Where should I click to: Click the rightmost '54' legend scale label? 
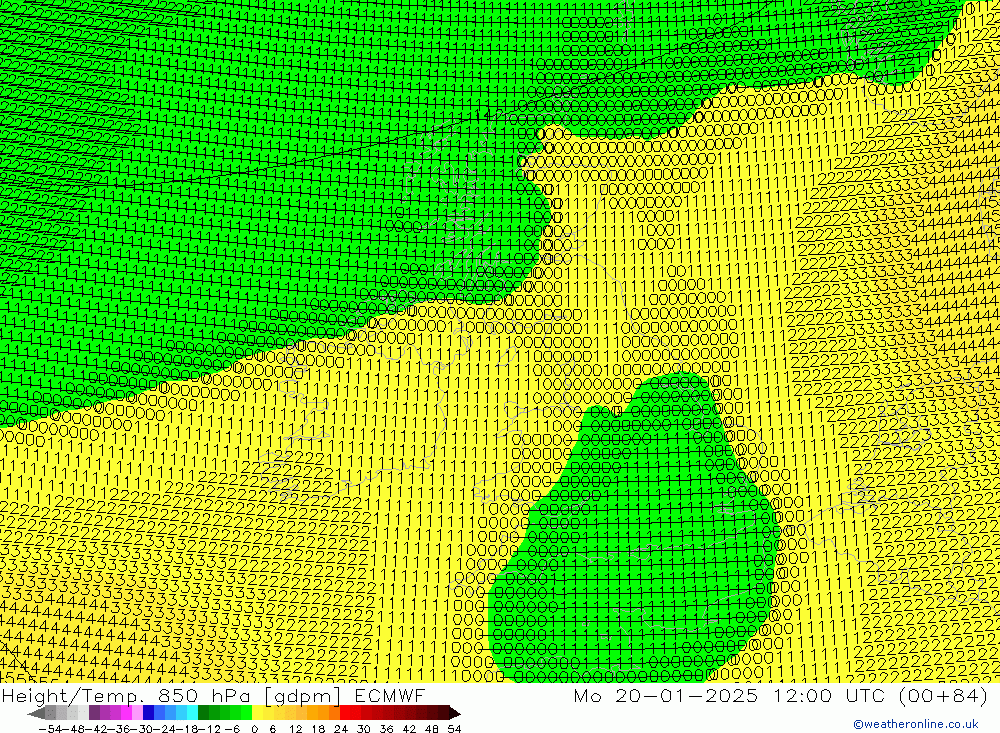click(x=454, y=729)
